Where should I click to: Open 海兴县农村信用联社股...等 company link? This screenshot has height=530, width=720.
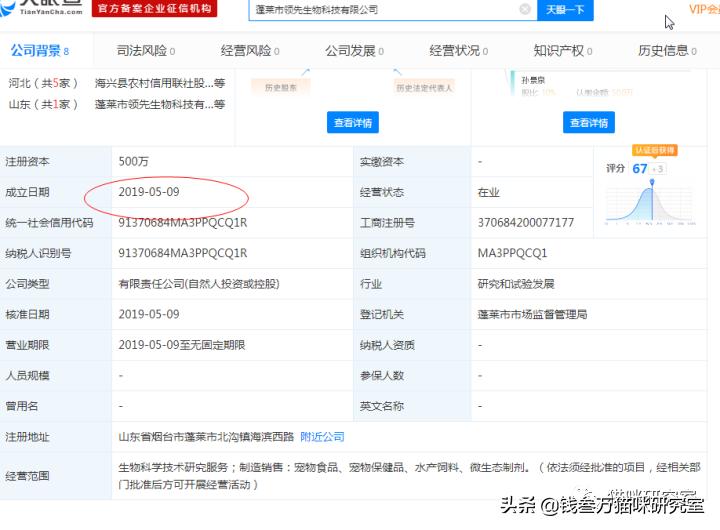pyautogui.click(x=160, y=83)
